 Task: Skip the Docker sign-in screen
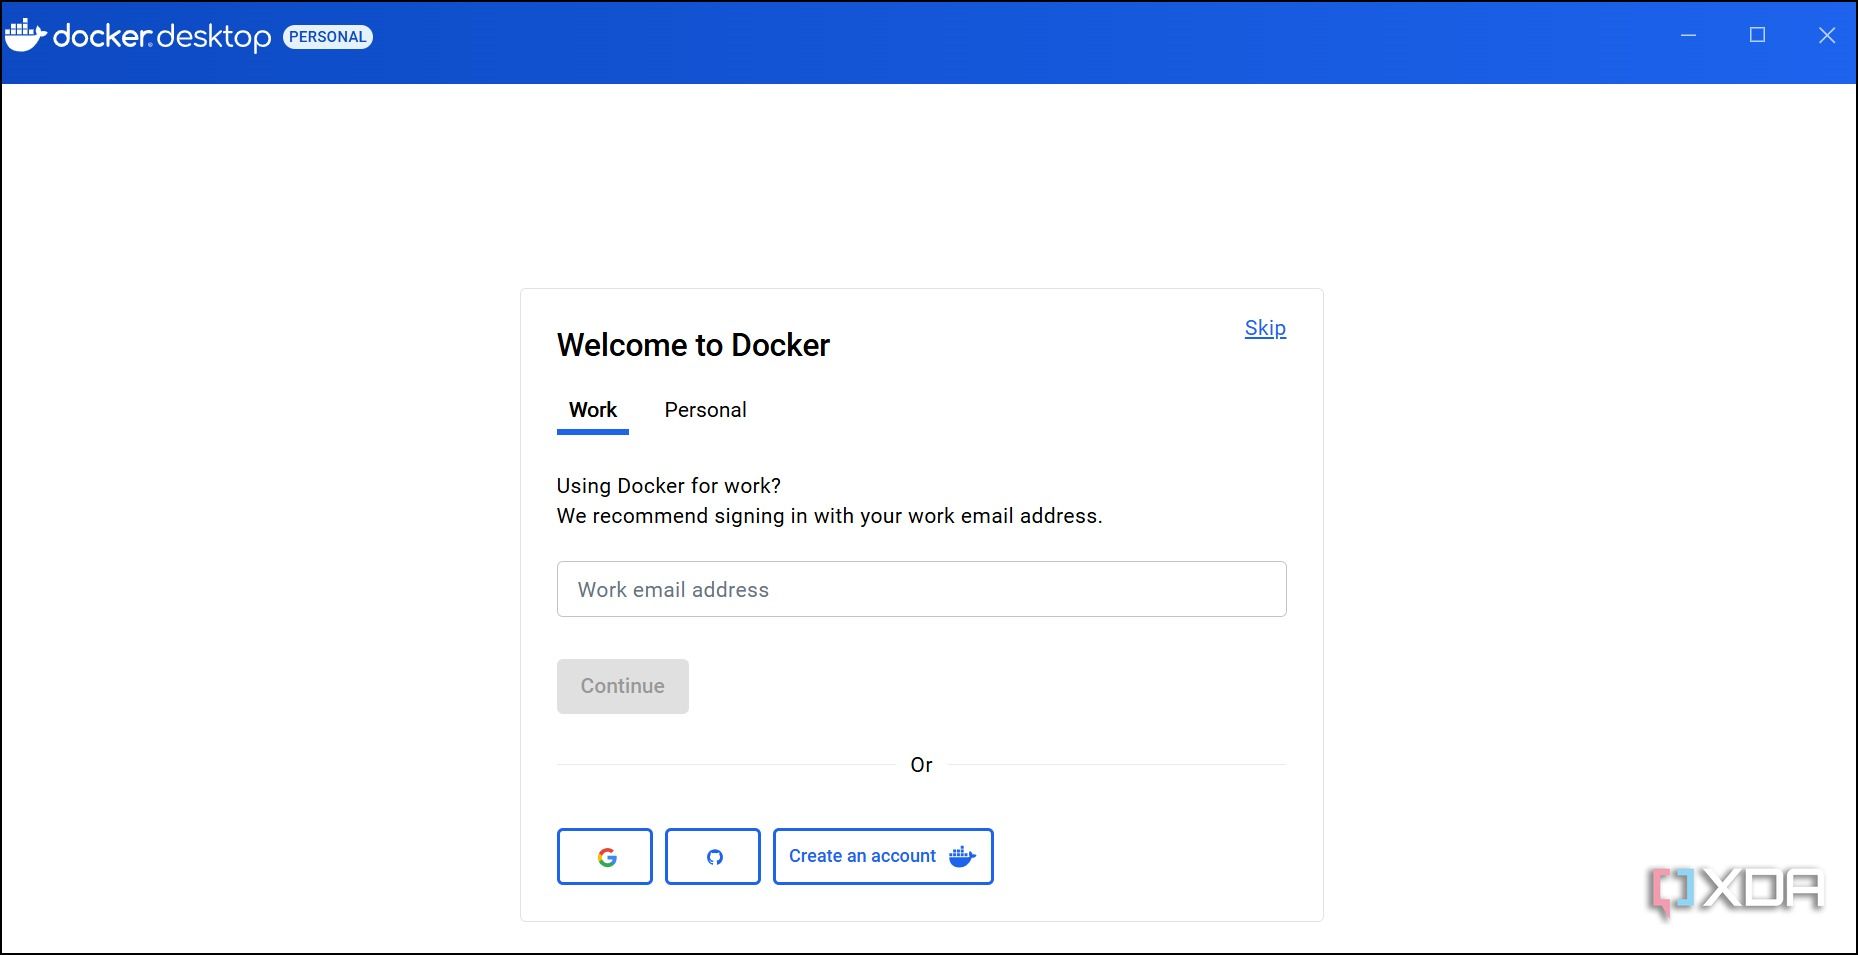[x=1265, y=328]
